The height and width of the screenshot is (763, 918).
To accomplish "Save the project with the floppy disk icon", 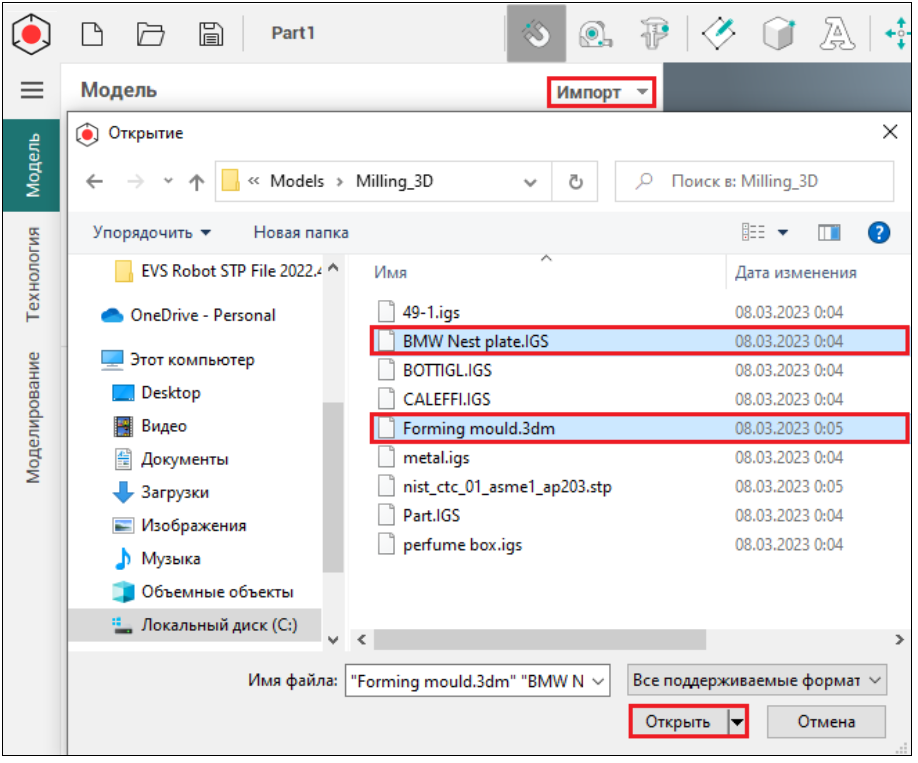I will click(x=210, y=34).
